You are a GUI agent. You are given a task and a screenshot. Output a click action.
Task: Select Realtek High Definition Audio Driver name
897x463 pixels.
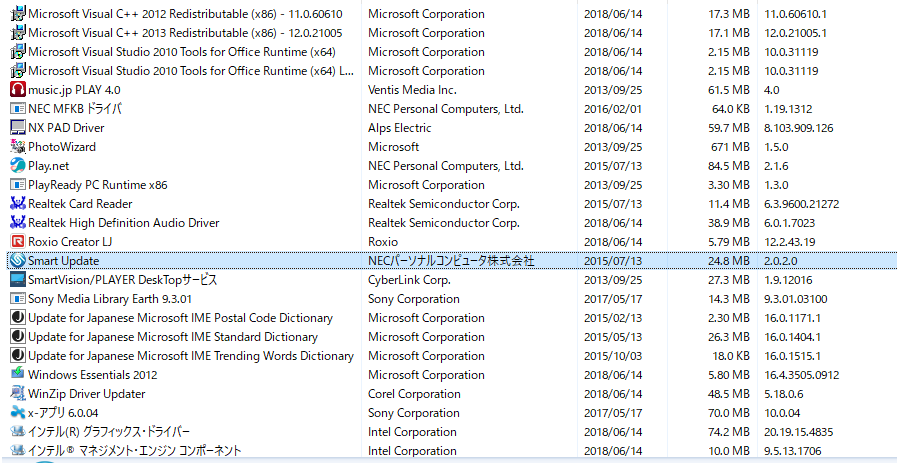[124, 223]
